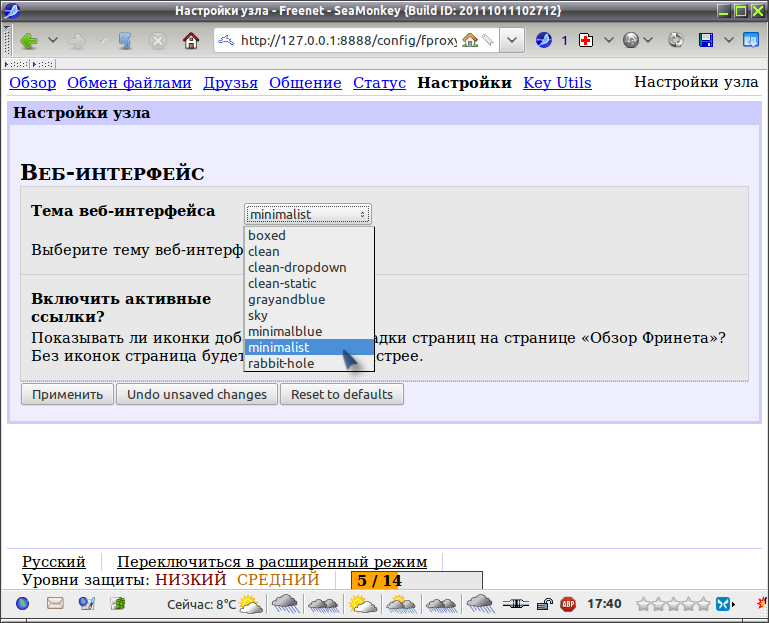The height and width of the screenshot is (623, 769).
Task: Open the Обзор navigation link
Action: tap(32, 83)
